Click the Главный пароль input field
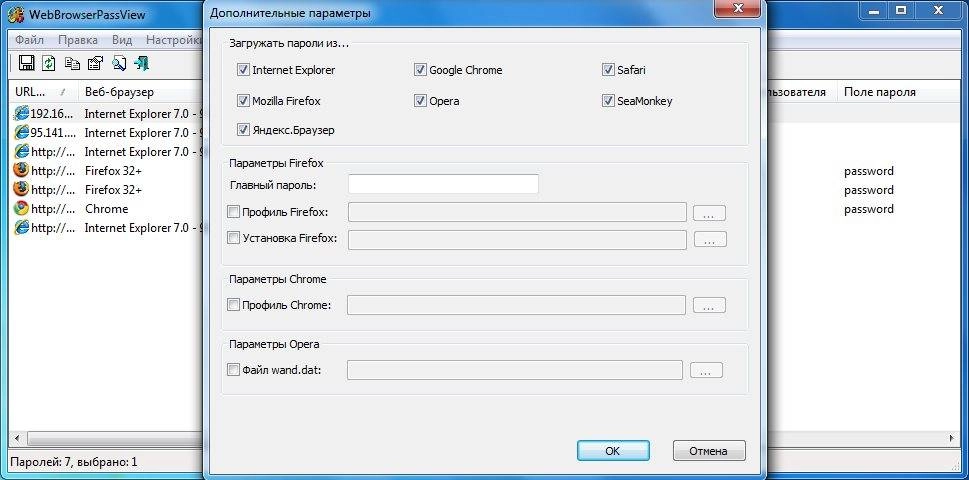The height and width of the screenshot is (480, 969). (x=443, y=184)
